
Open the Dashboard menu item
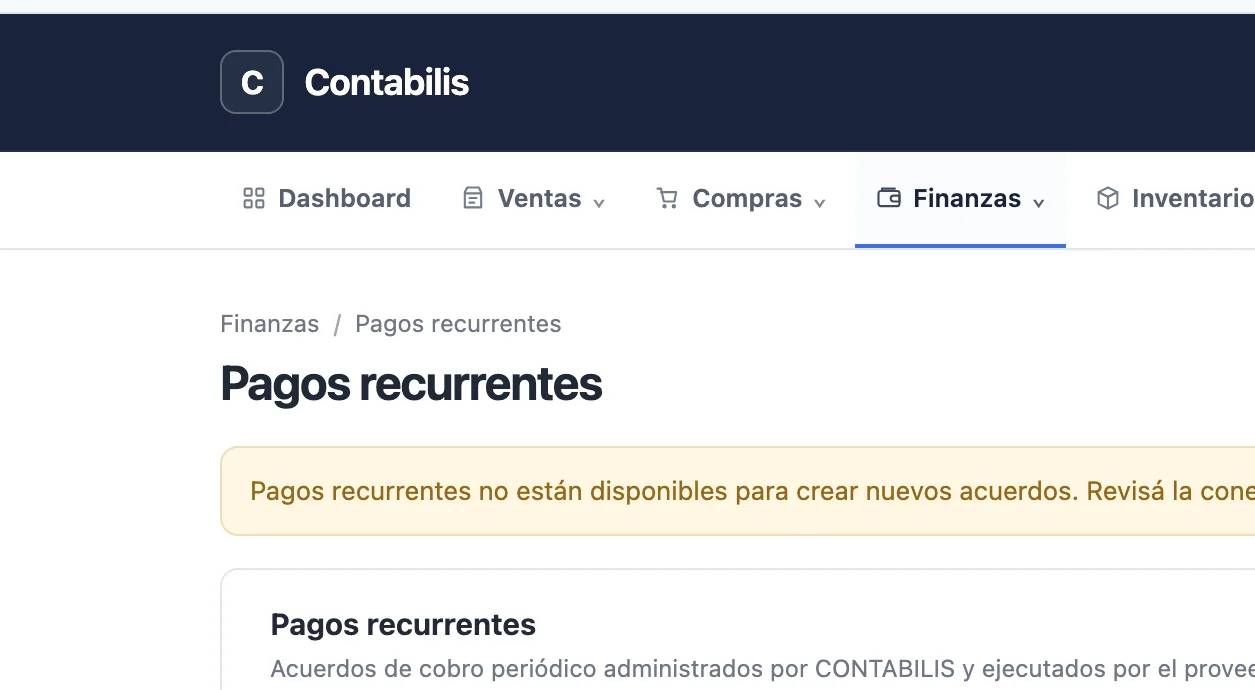(x=327, y=198)
